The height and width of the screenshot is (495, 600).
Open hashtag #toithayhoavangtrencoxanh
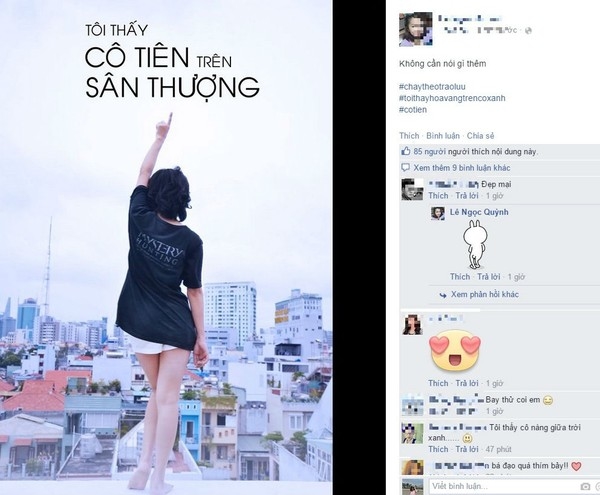click(x=452, y=98)
